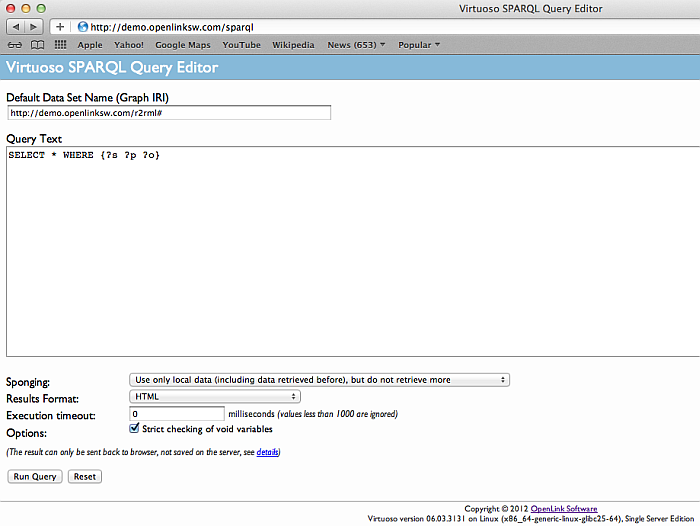Click the Execution timeout input field
The height and width of the screenshot is (526, 700).
[x=177, y=414]
